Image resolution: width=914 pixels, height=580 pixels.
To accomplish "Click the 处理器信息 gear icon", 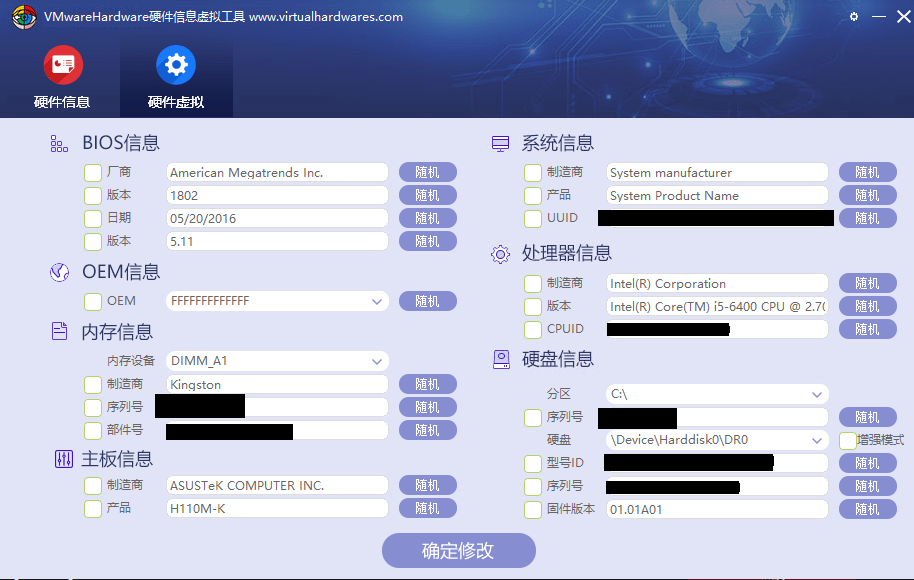I will point(500,254).
